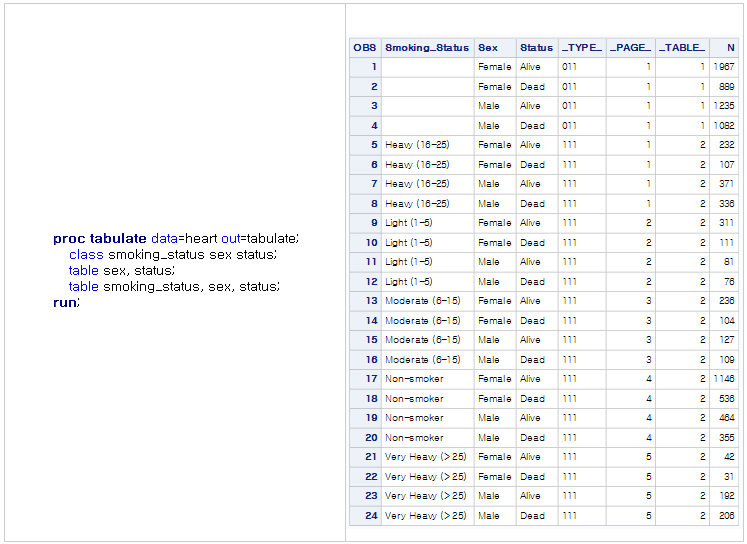Select N value 127
Screen dimensions: 747x544
pos(727,340)
